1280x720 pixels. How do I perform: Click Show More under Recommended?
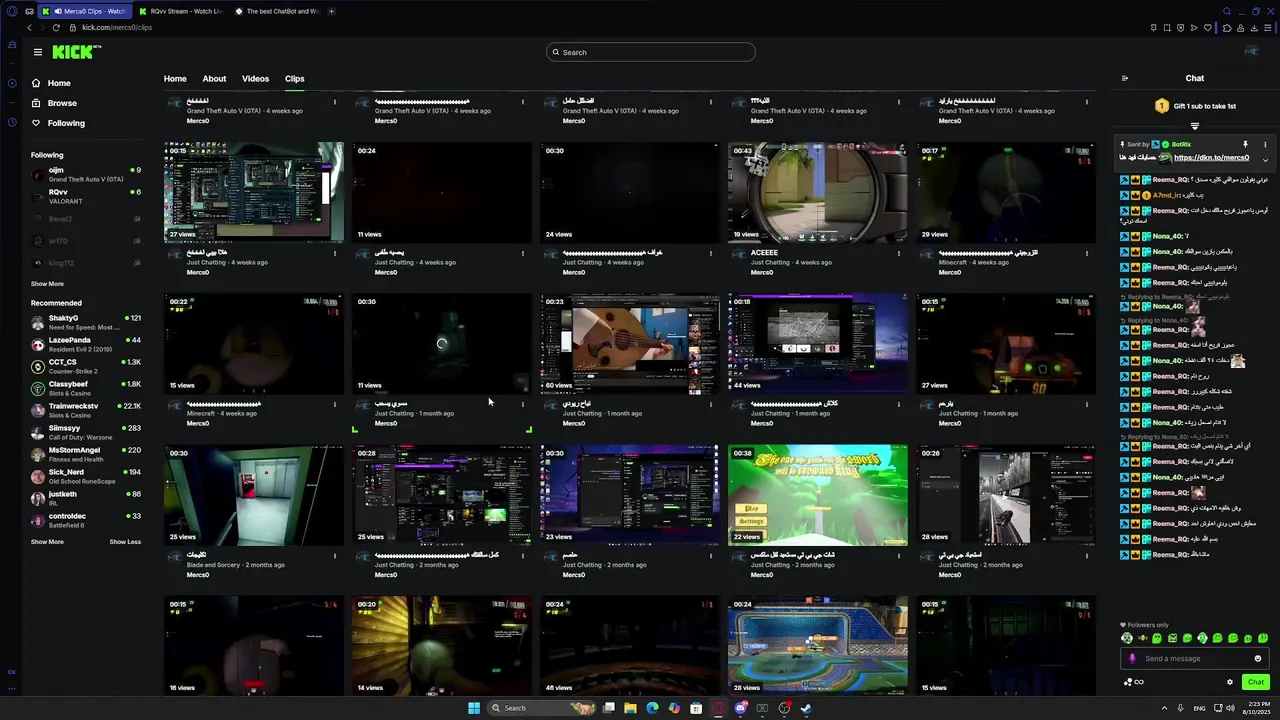(x=47, y=542)
